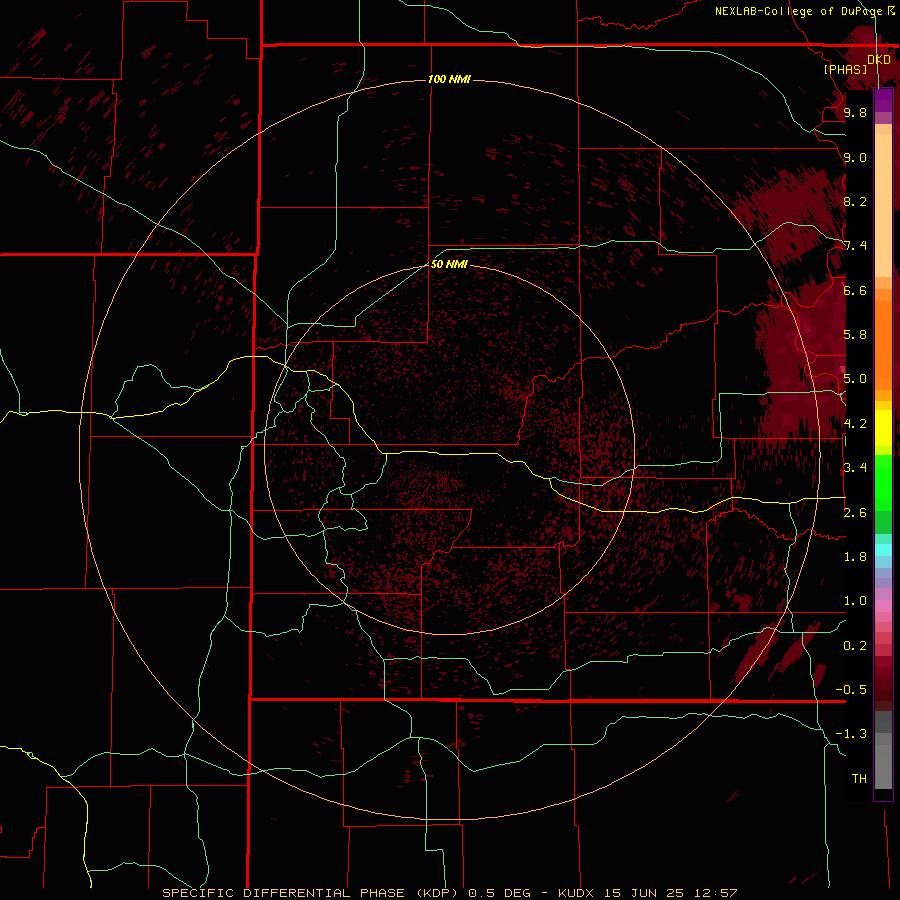Viewport: 900px width, 900px height.
Task: Click the -1.3 value on the color scale
Action: pyautogui.click(x=851, y=734)
